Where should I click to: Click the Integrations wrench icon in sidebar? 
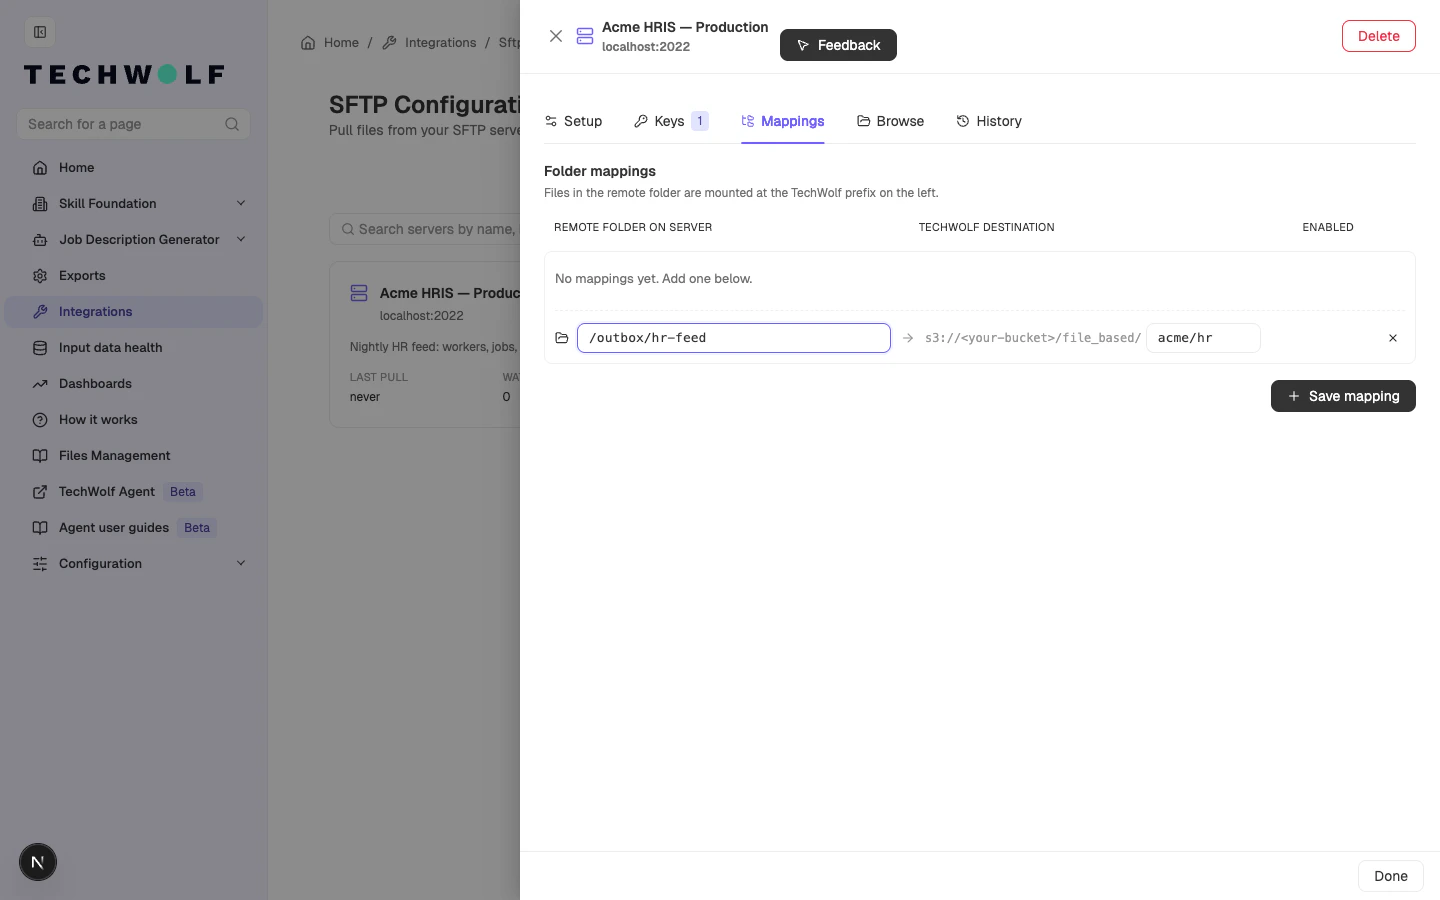point(40,312)
